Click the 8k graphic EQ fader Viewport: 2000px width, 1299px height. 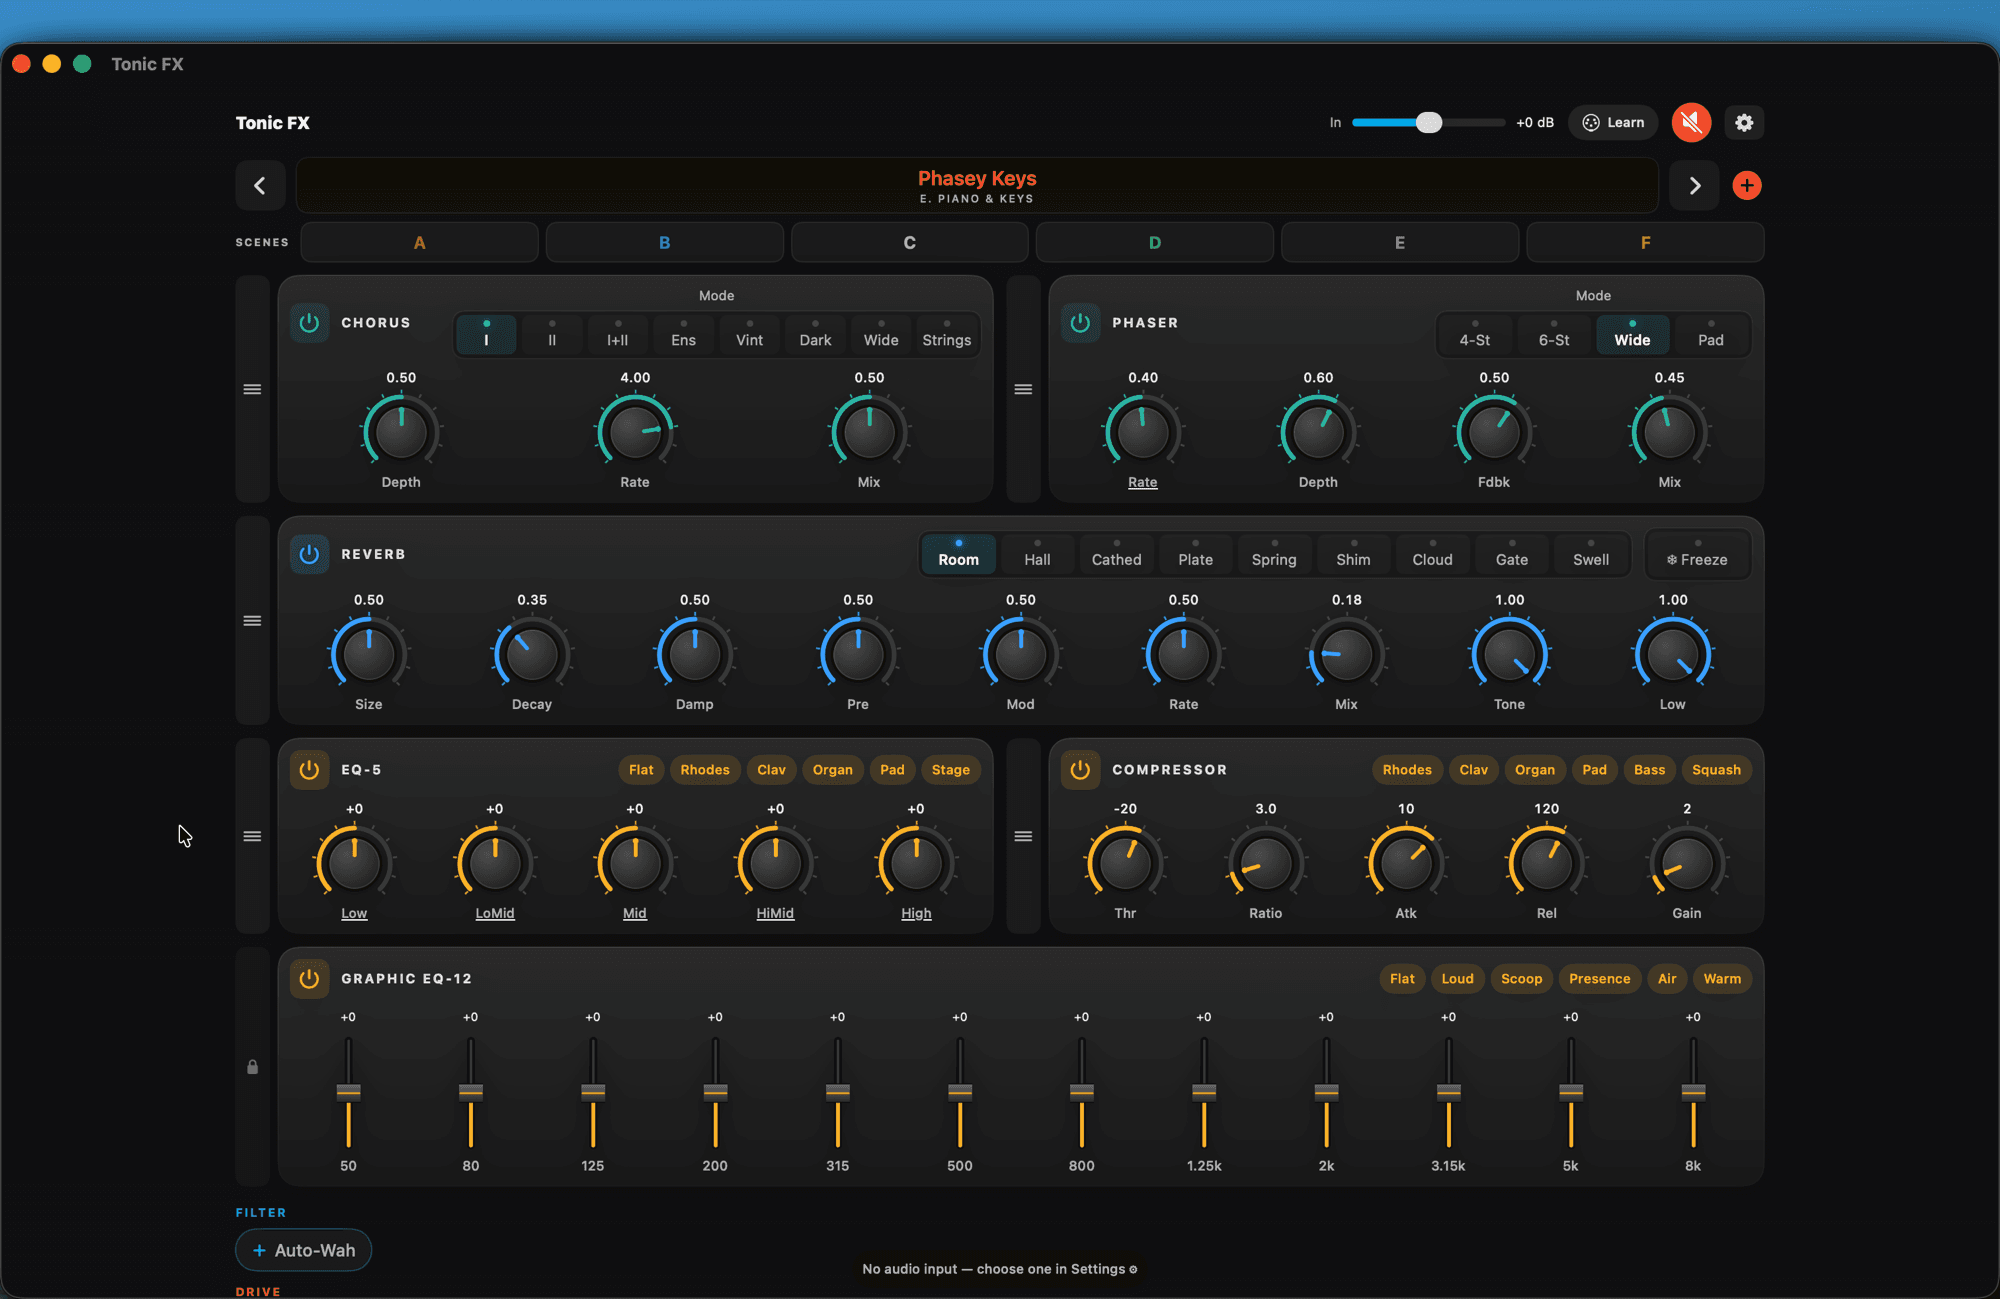(x=1693, y=1092)
